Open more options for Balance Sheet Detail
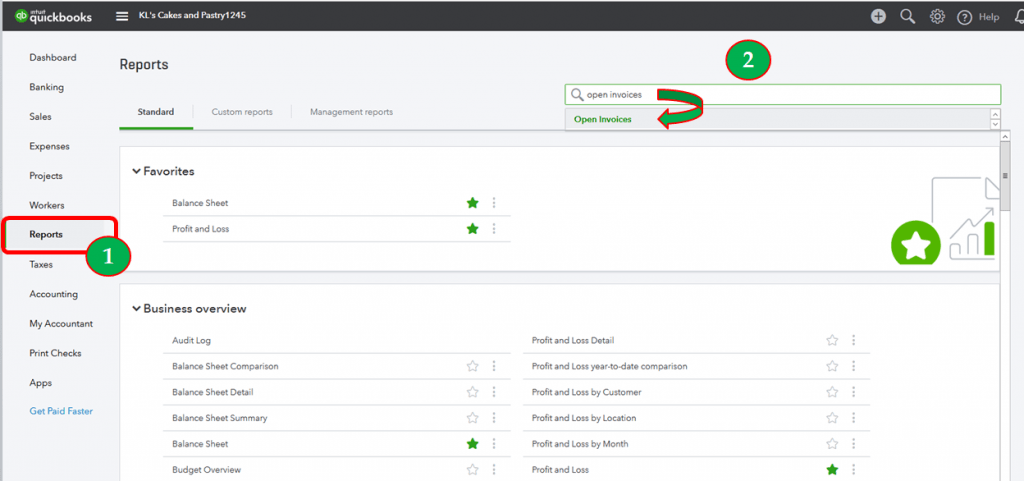This screenshot has height=481, width=1024. [x=494, y=392]
